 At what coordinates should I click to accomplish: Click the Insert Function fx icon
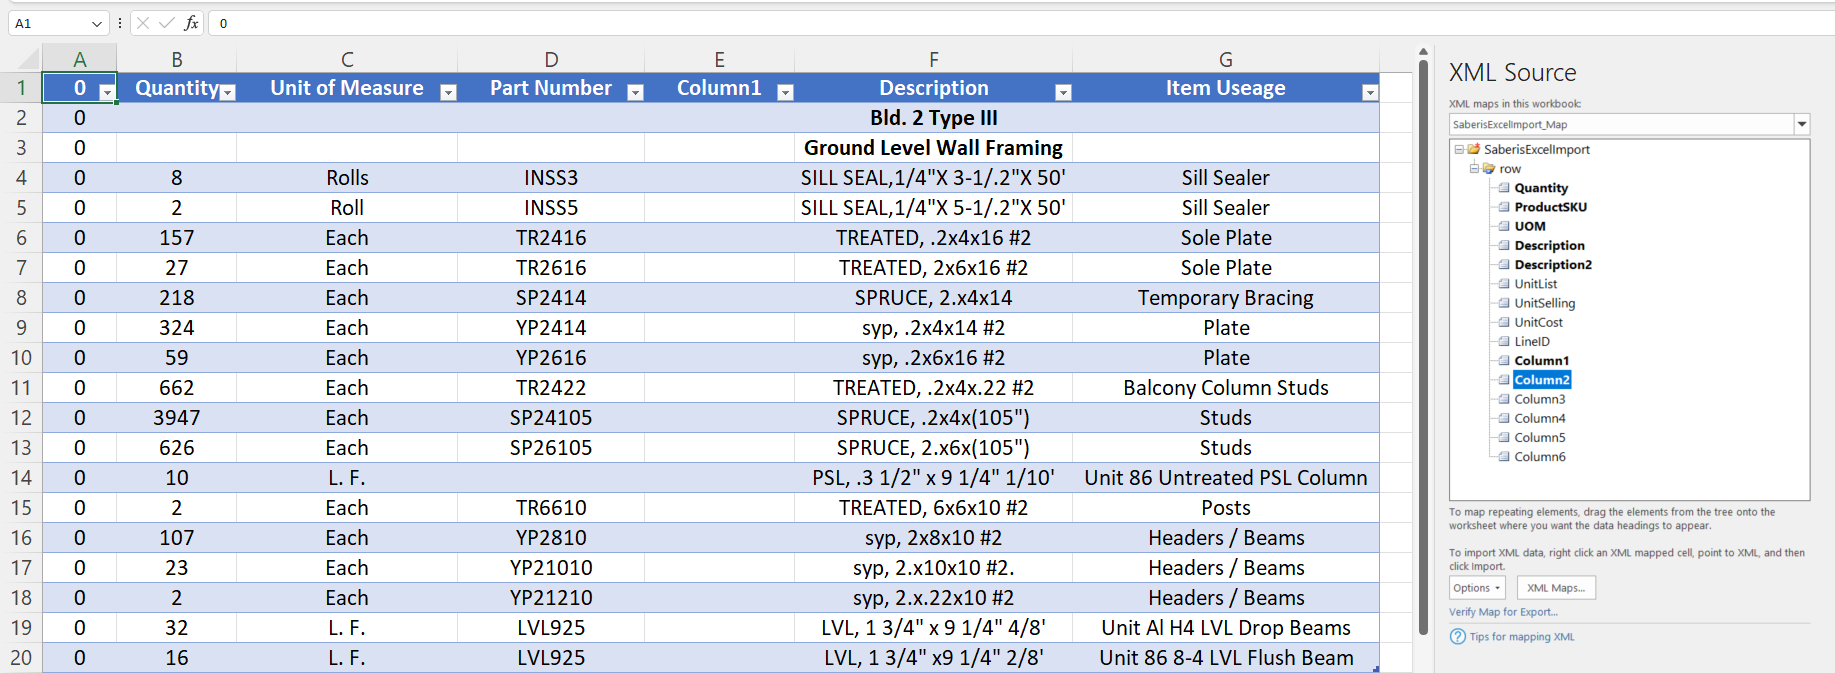pyautogui.click(x=191, y=23)
